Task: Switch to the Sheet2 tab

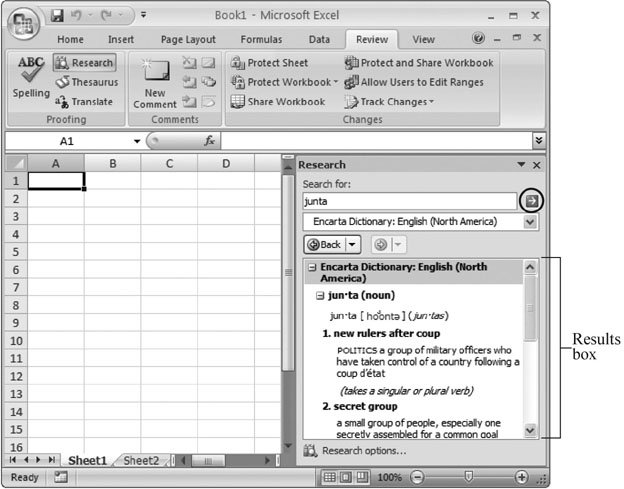Action: (141, 460)
